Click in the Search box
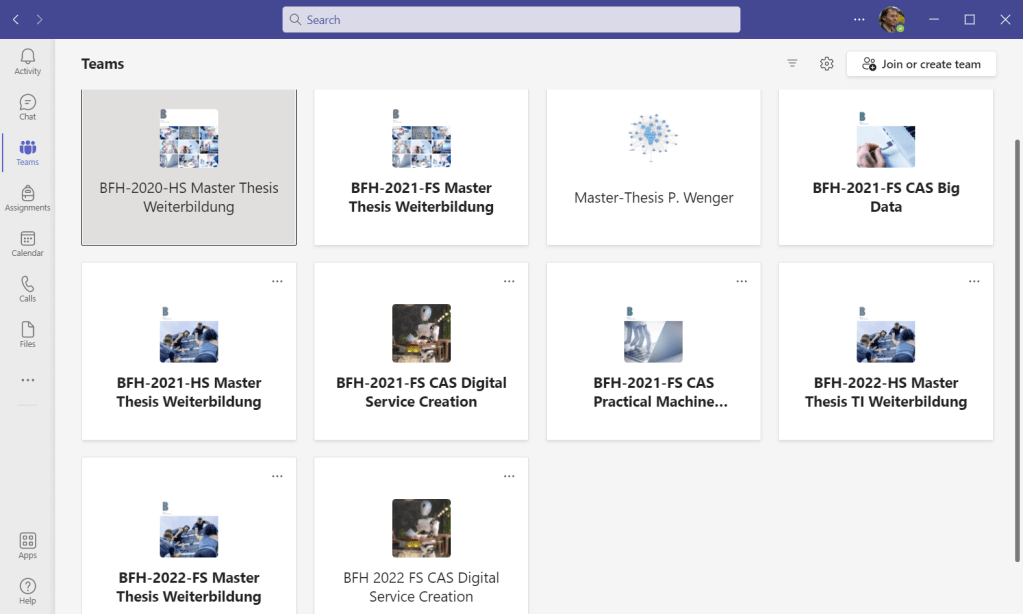 (511, 20)
